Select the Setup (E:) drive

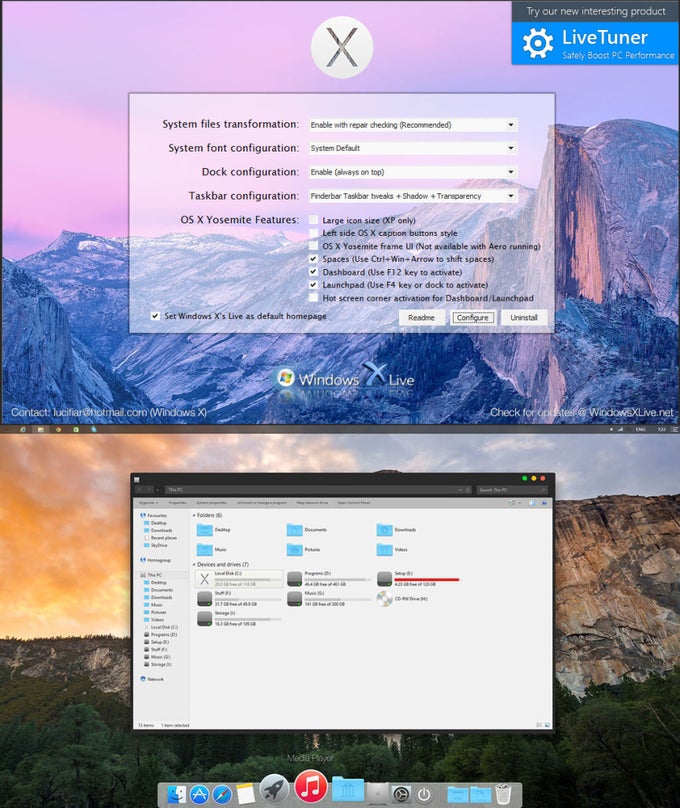click(x=418, y=579)
